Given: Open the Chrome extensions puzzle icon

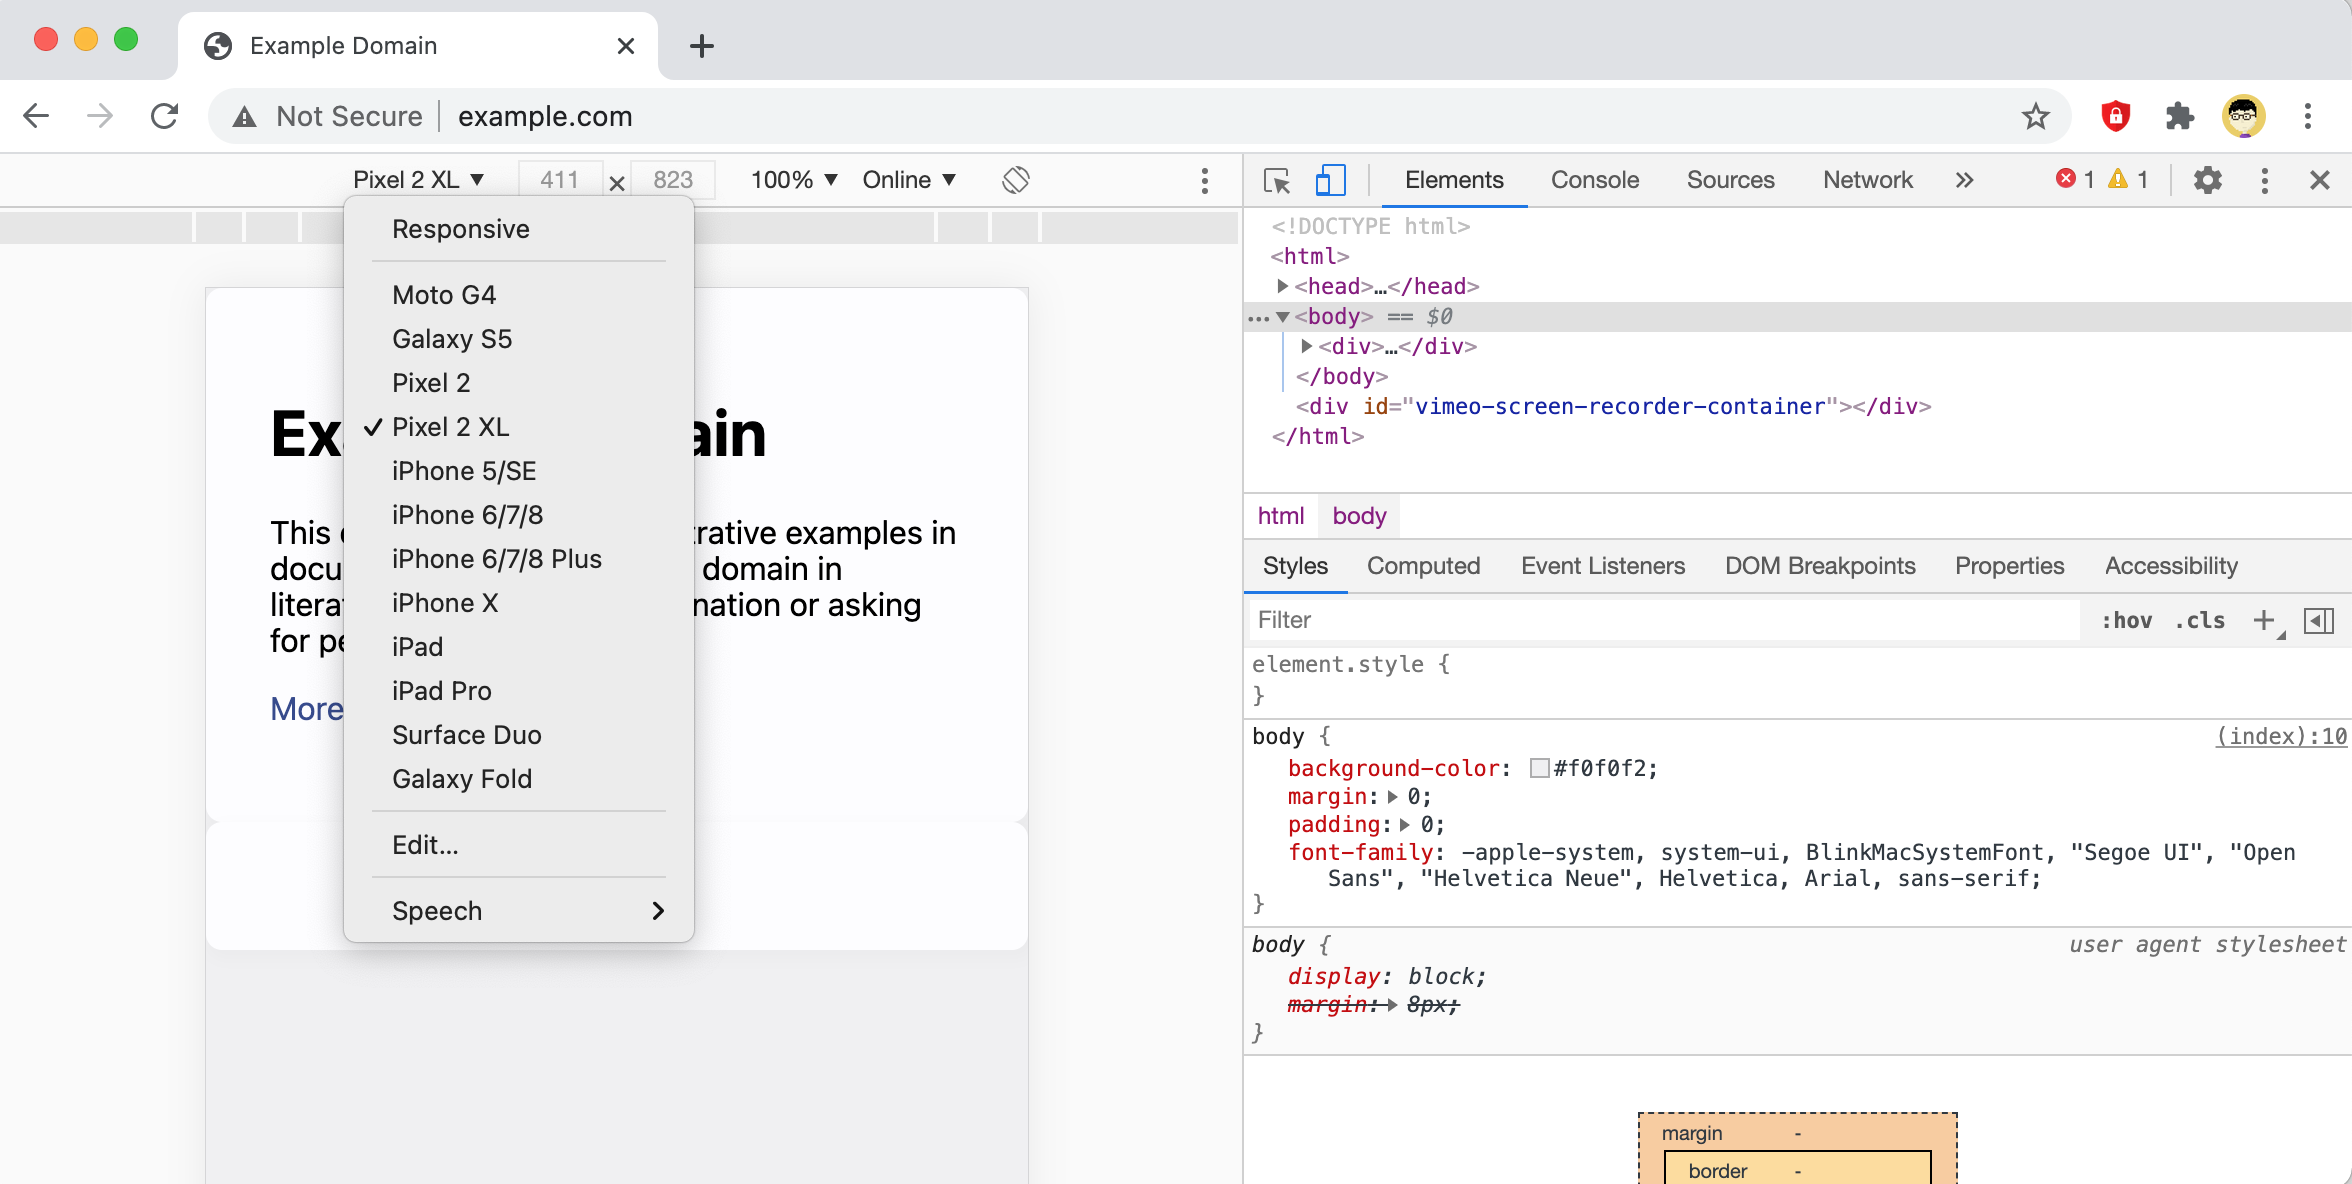Looking at the screenshot, I should [x=2179, y=117].
